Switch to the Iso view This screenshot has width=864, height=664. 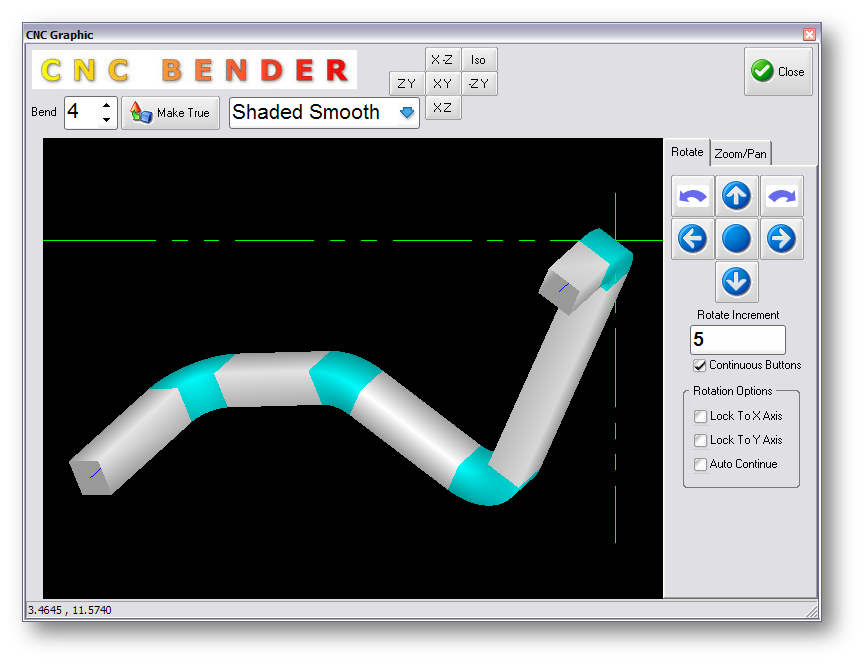click(479, 60)
